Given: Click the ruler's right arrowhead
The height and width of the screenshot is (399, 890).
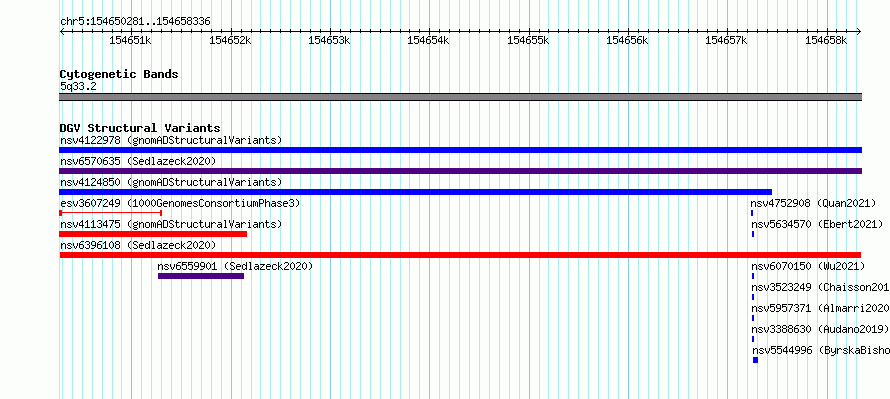Looking at the screenshot, I should (859, 32).
